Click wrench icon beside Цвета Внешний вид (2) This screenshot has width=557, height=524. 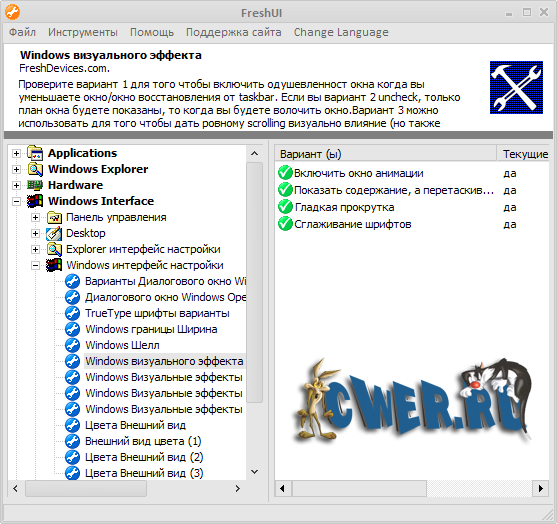(72, 457)
